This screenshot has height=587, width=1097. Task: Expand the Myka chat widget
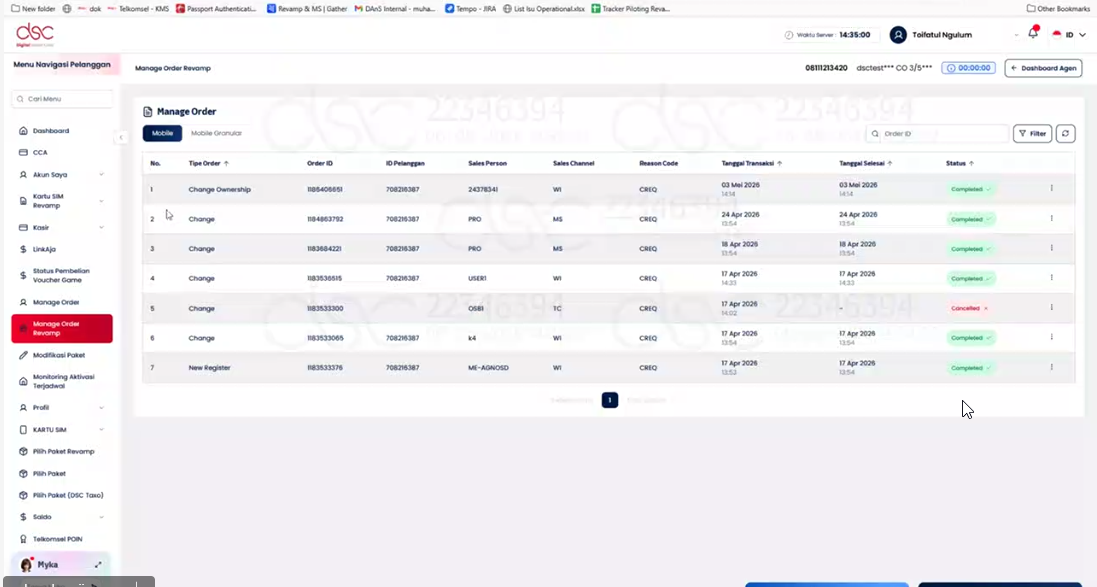point(98,565)
